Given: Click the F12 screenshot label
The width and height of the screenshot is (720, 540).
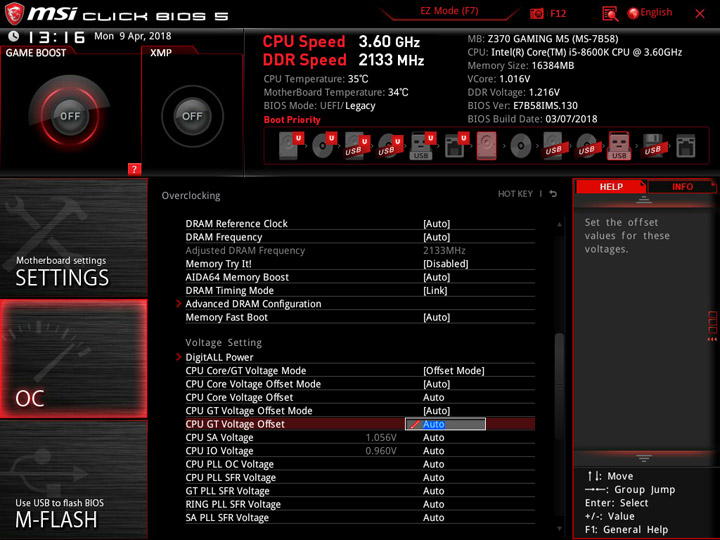Looking at the screenshot, I should tap(558, 13).
